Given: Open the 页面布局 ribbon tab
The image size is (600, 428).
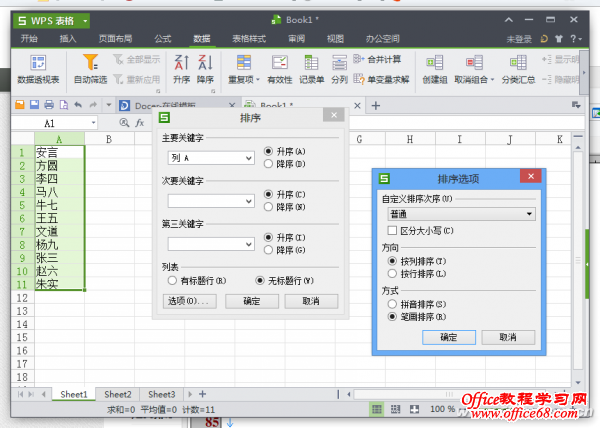Looking at the screenshot, I should [115, 39].
